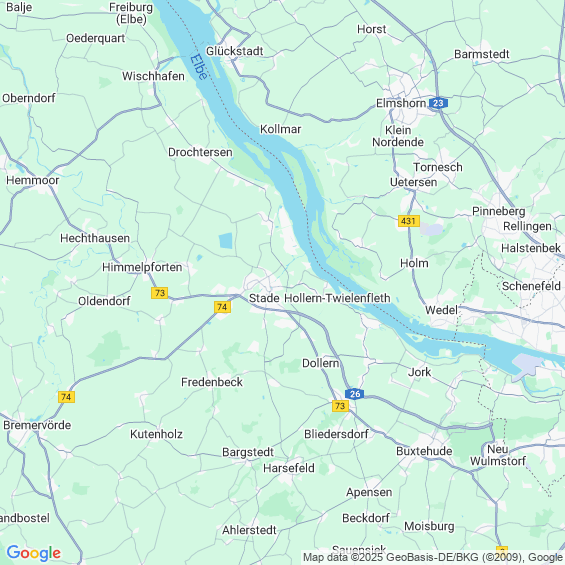Viewport: 565px width, 565px height.
Task: Click the Harsefeld town label
Action: pos(289,468)
